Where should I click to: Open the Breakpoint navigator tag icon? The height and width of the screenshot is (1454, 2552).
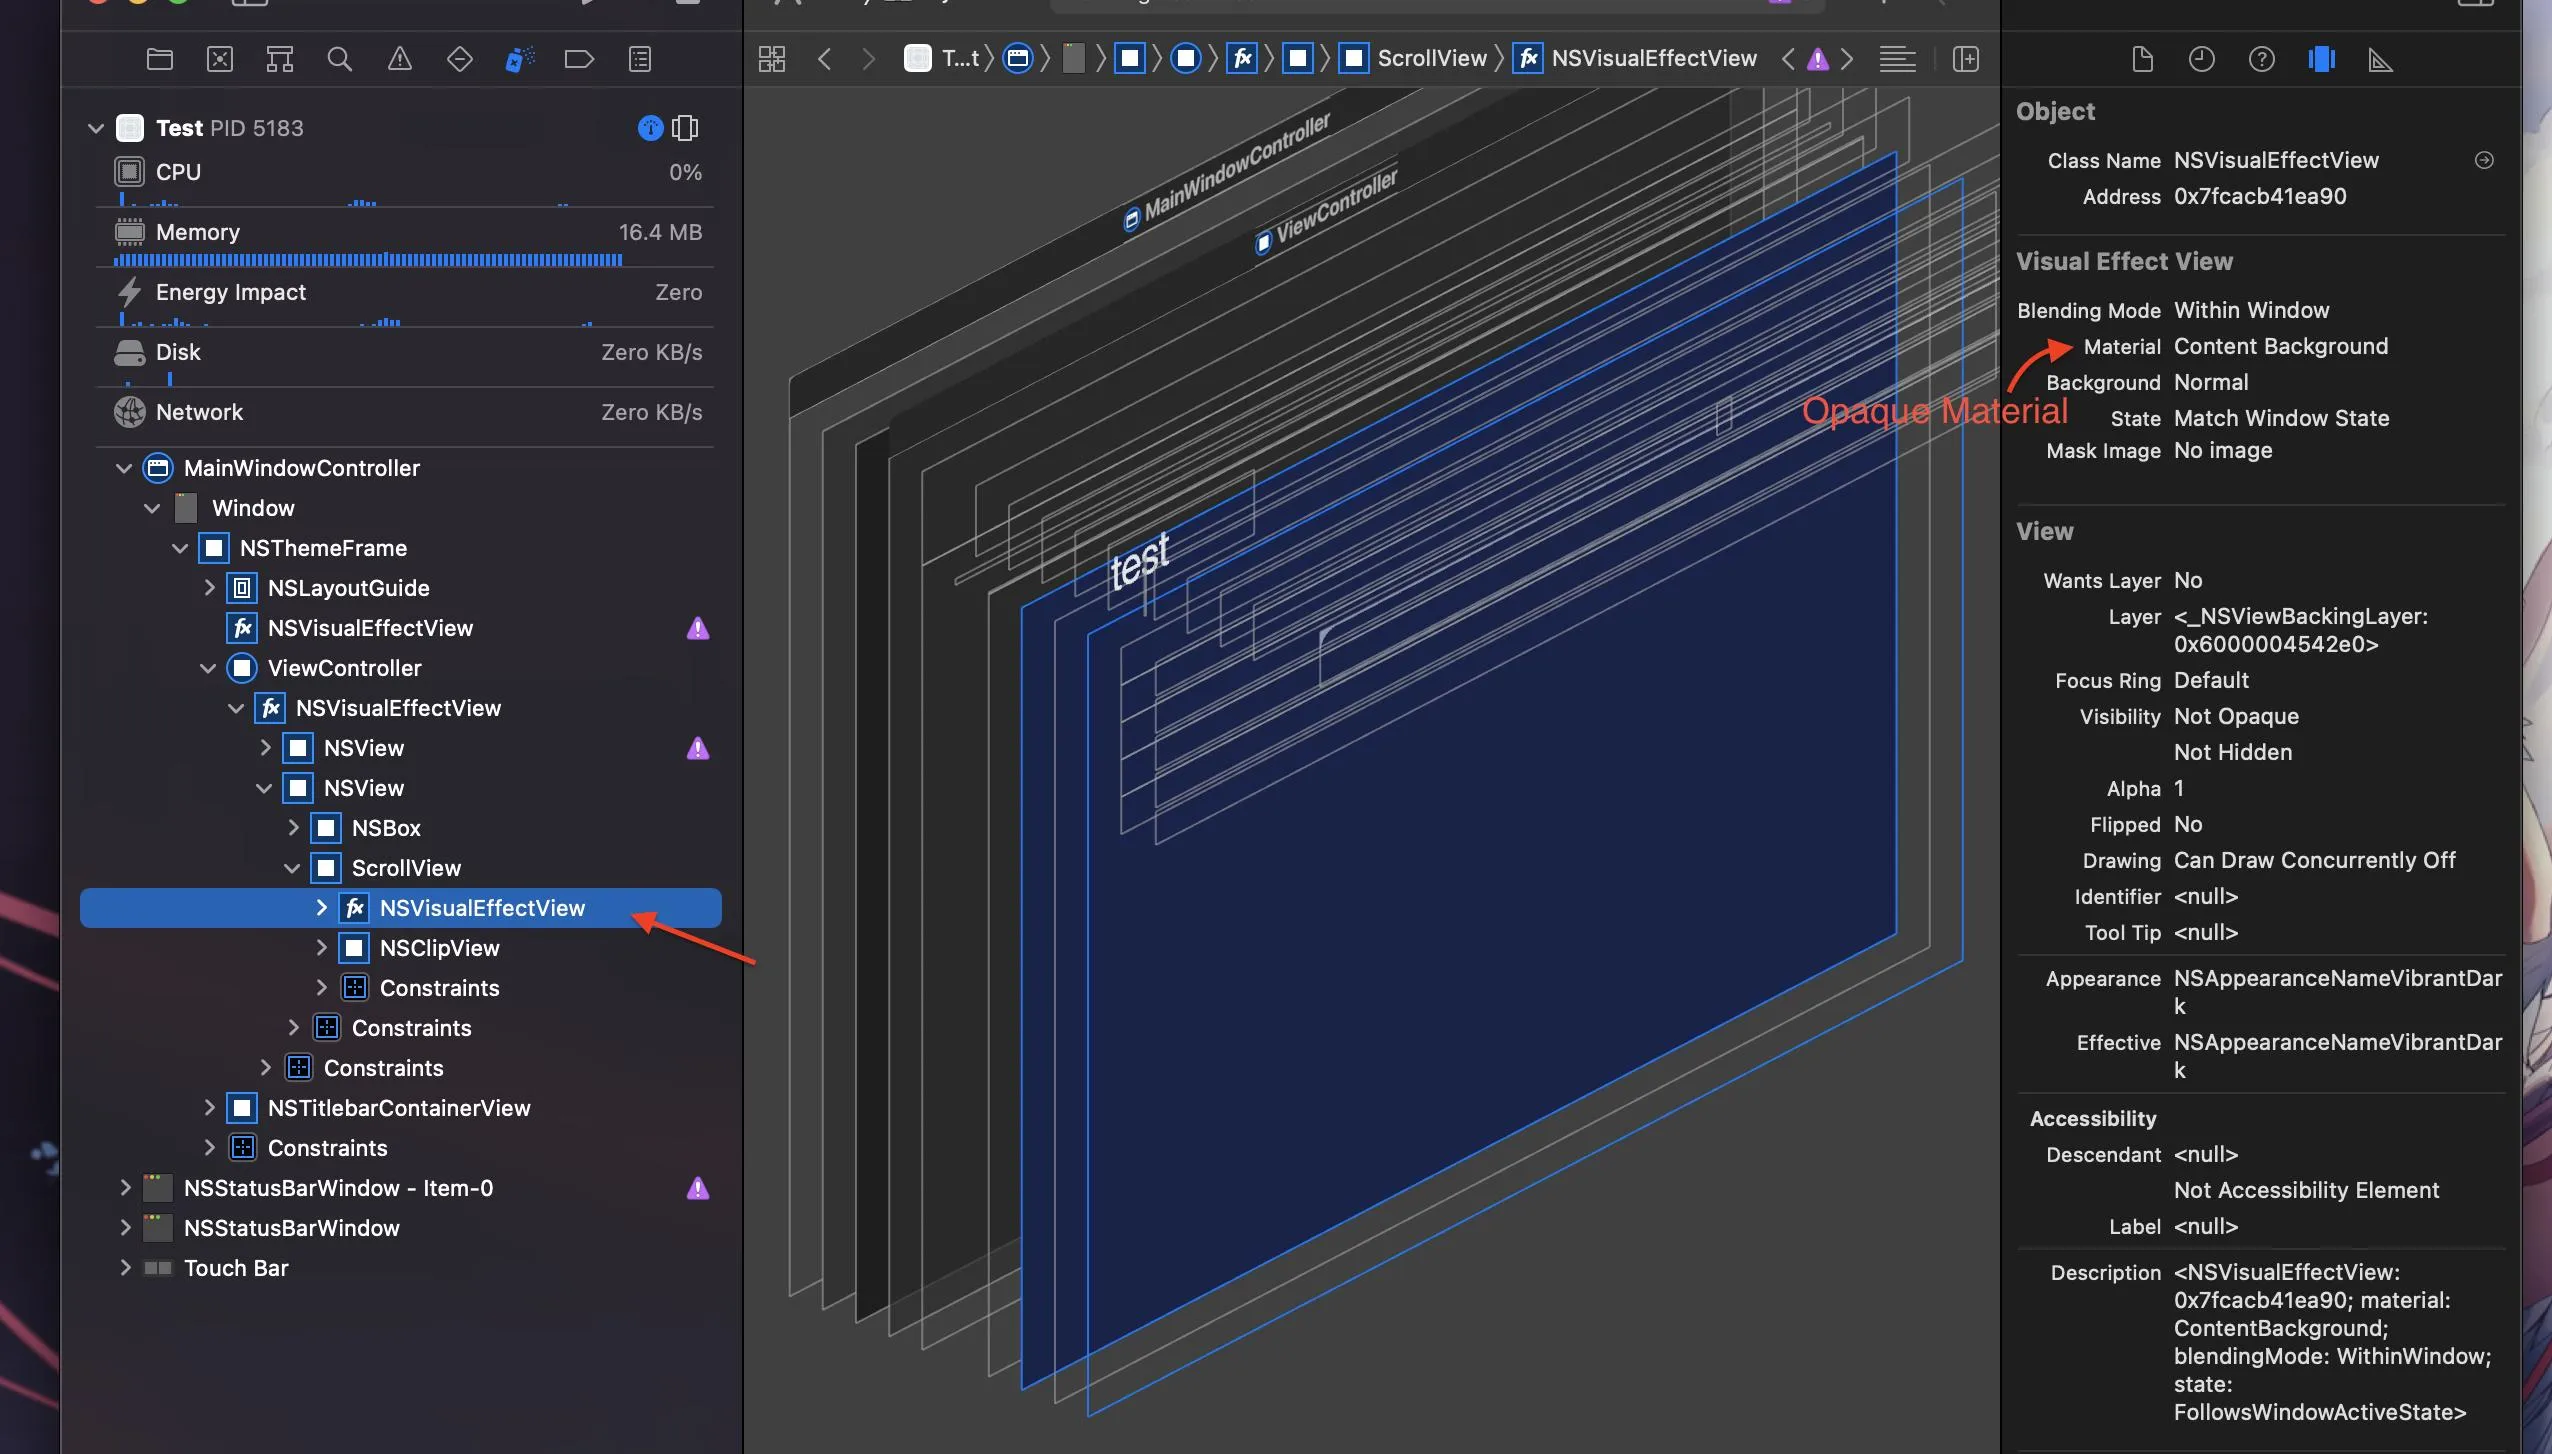579,59
